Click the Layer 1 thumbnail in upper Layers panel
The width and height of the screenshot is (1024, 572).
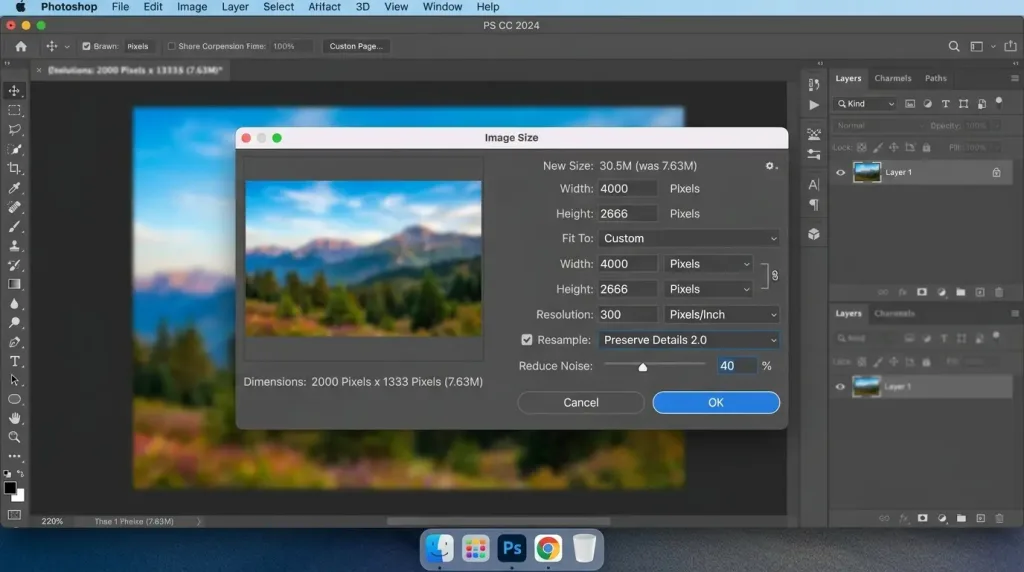[x=867, y=172]
